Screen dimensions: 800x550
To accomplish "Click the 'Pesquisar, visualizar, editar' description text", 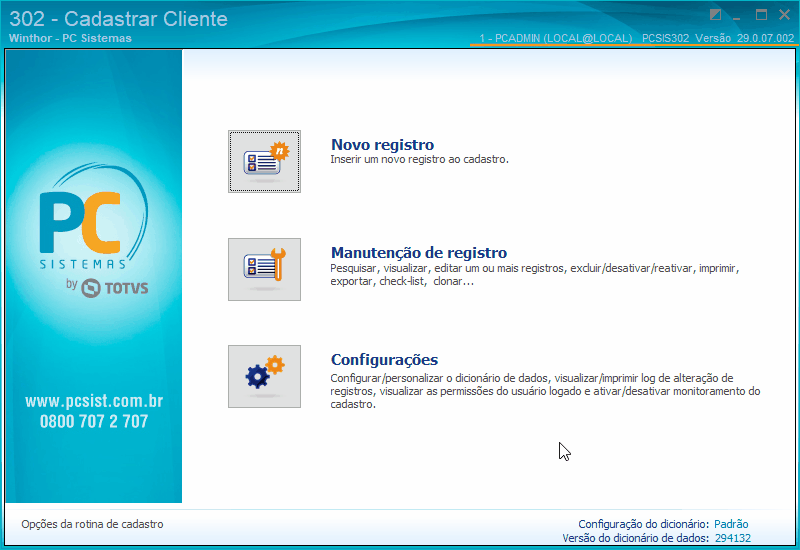I will click(x=535, y=274).
